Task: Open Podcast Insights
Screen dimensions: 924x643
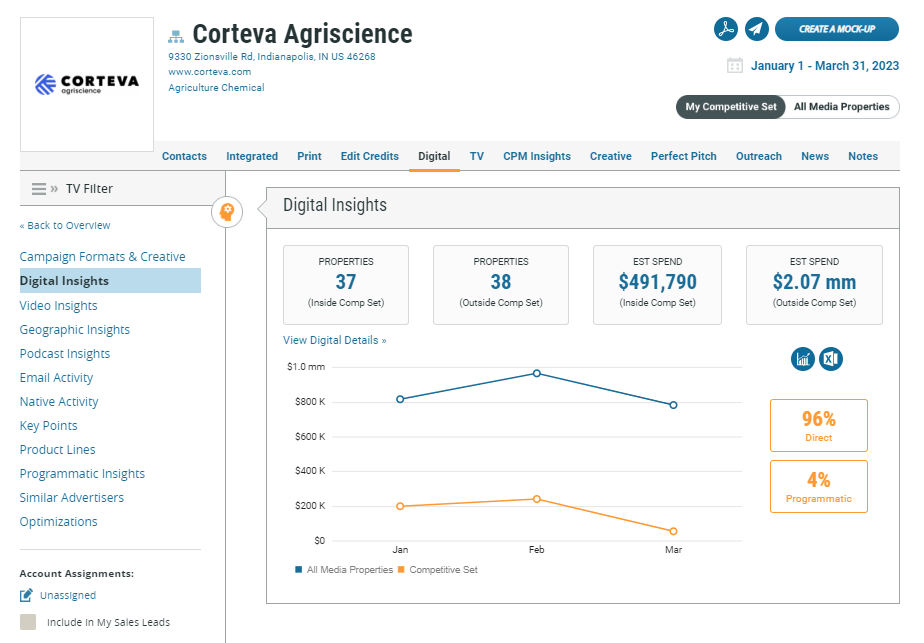Action: coord(65,354)
